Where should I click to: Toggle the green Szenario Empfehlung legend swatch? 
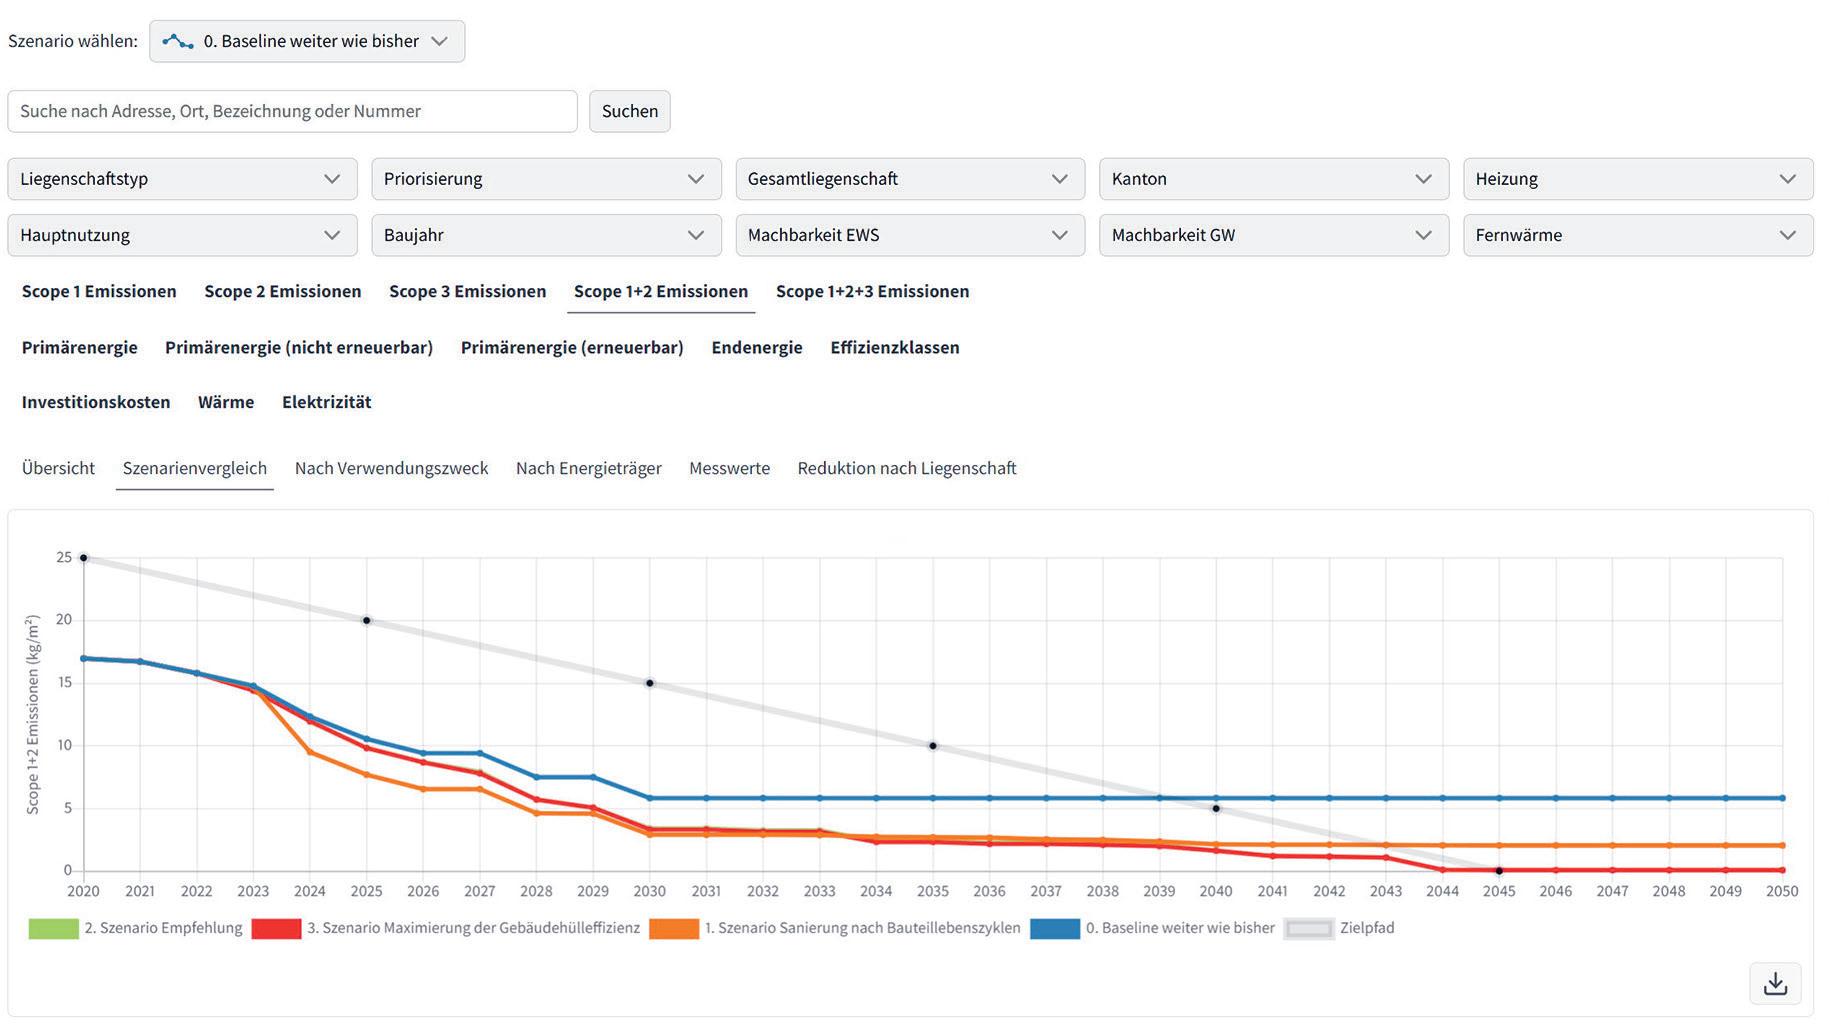(x=53, y=929)
